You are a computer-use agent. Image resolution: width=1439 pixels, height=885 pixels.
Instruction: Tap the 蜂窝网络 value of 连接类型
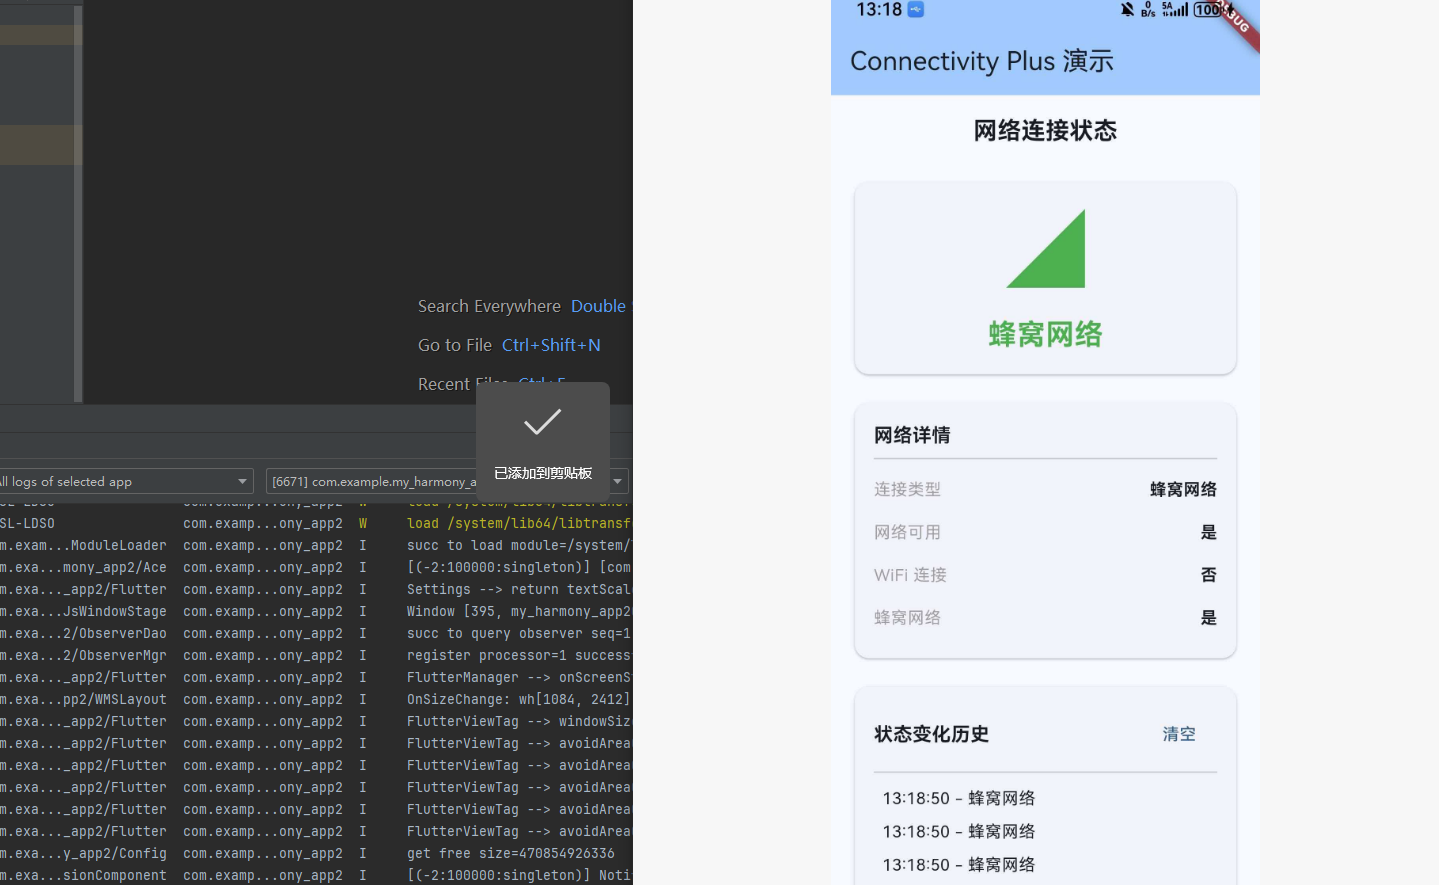(x=1183, y=489)
